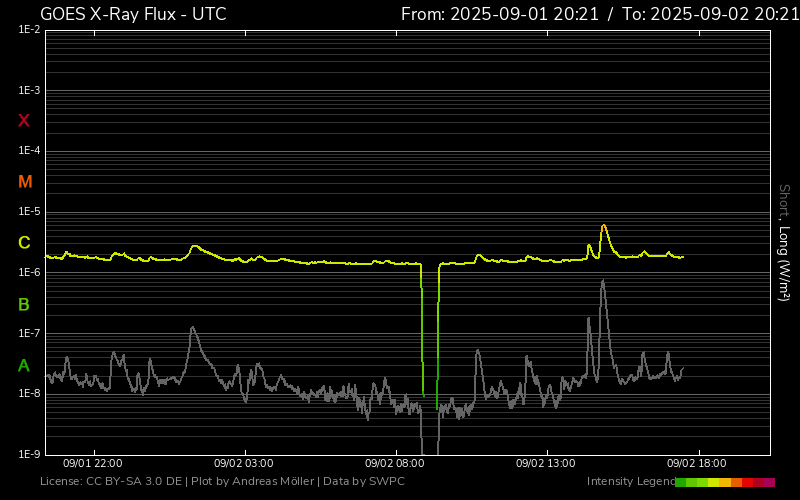The height and width of the screenshot is (500, 800).
Task: Select the 09/01 22:00 time axis label
Action: (93, 464)
